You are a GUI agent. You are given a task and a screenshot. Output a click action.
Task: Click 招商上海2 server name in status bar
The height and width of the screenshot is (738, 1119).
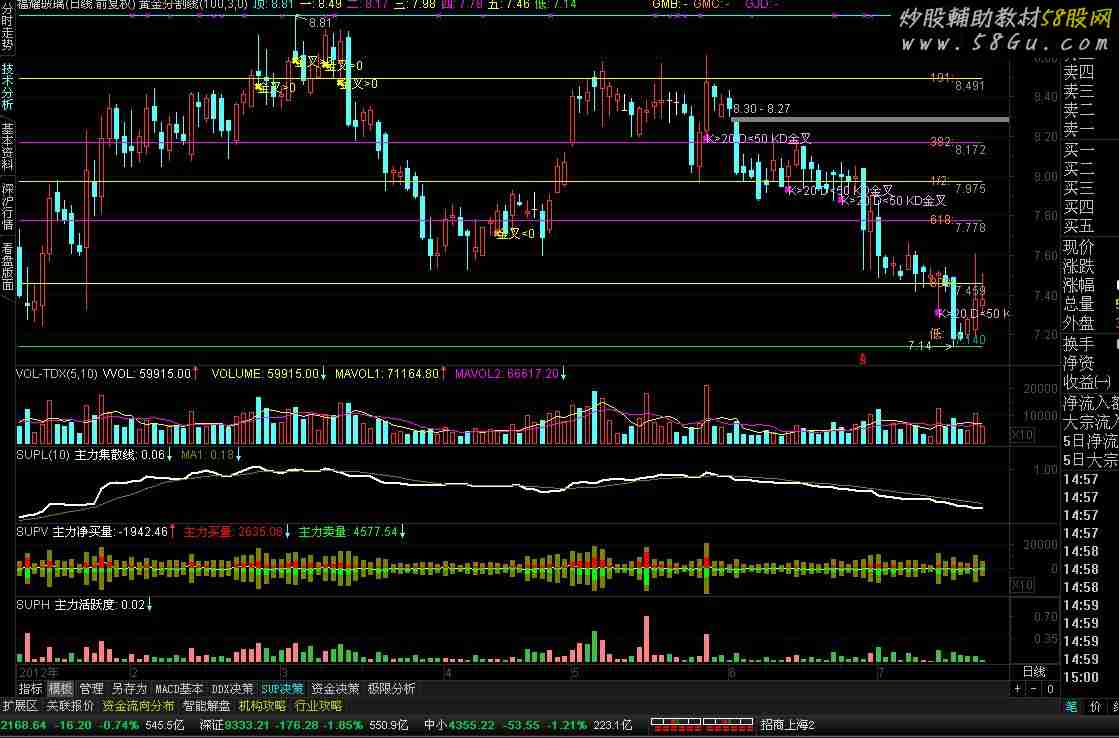tap(787, 725)
